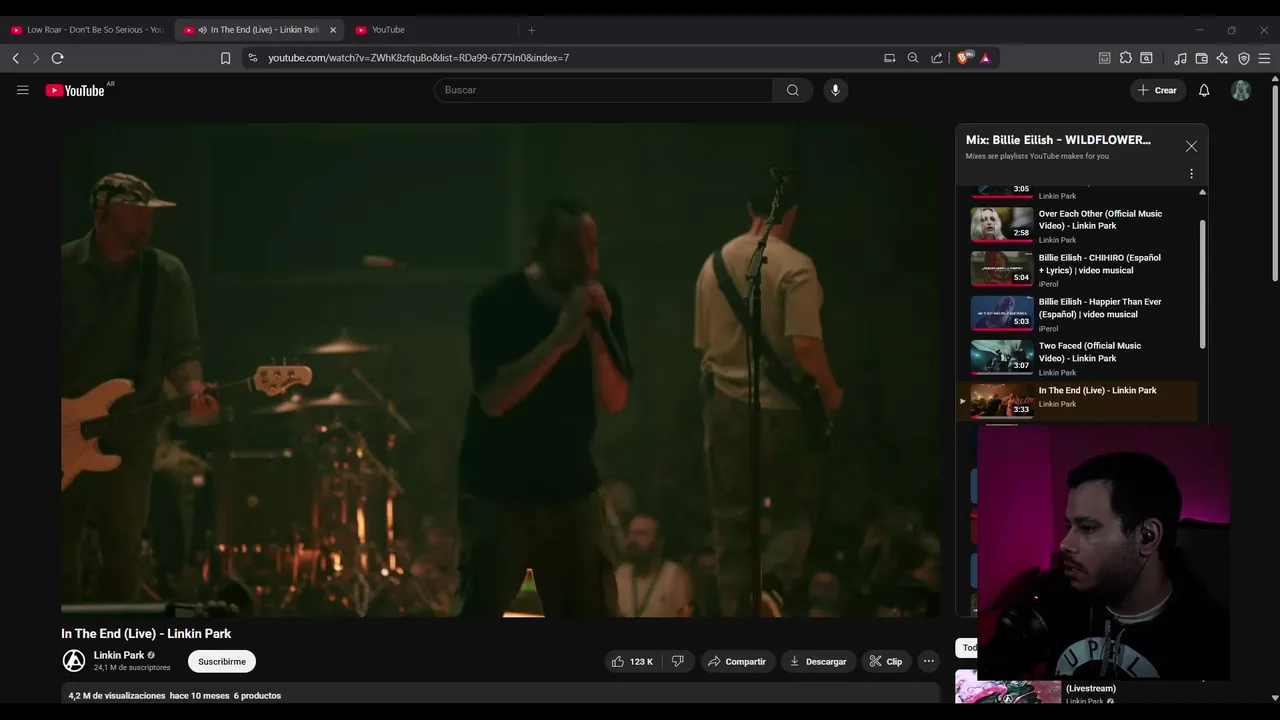Open the Linkin Park channel name link

[119, 655]
